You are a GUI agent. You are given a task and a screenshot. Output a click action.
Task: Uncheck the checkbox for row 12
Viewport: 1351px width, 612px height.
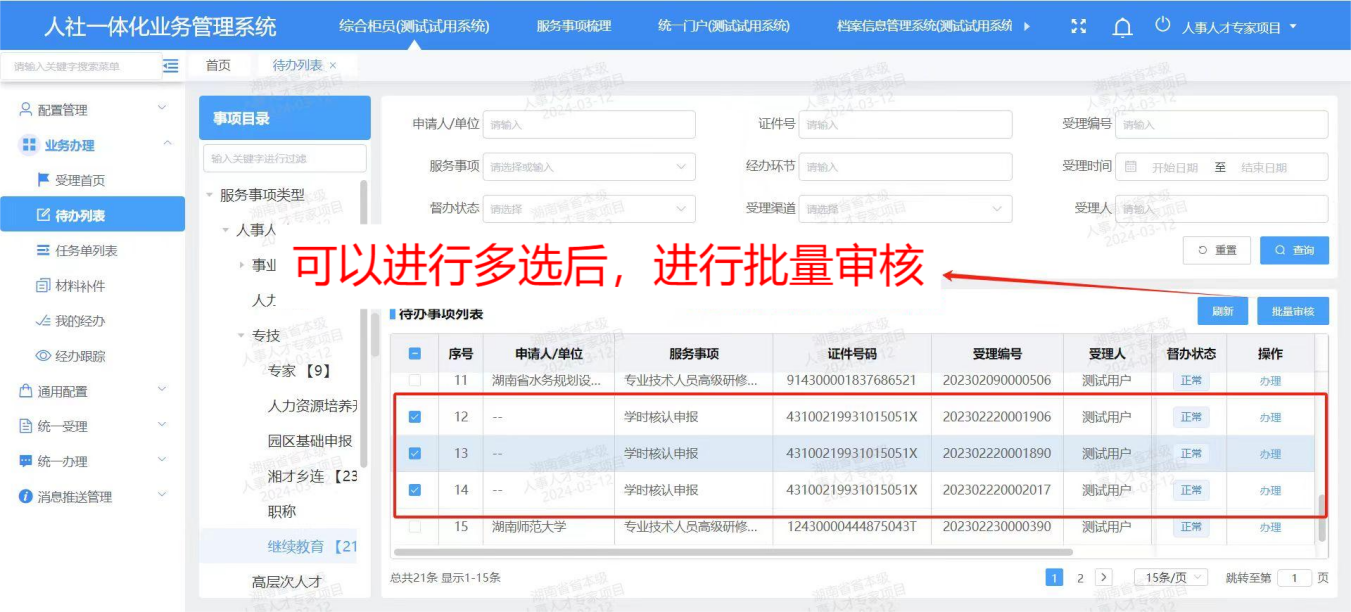click(x=415, y=417)
